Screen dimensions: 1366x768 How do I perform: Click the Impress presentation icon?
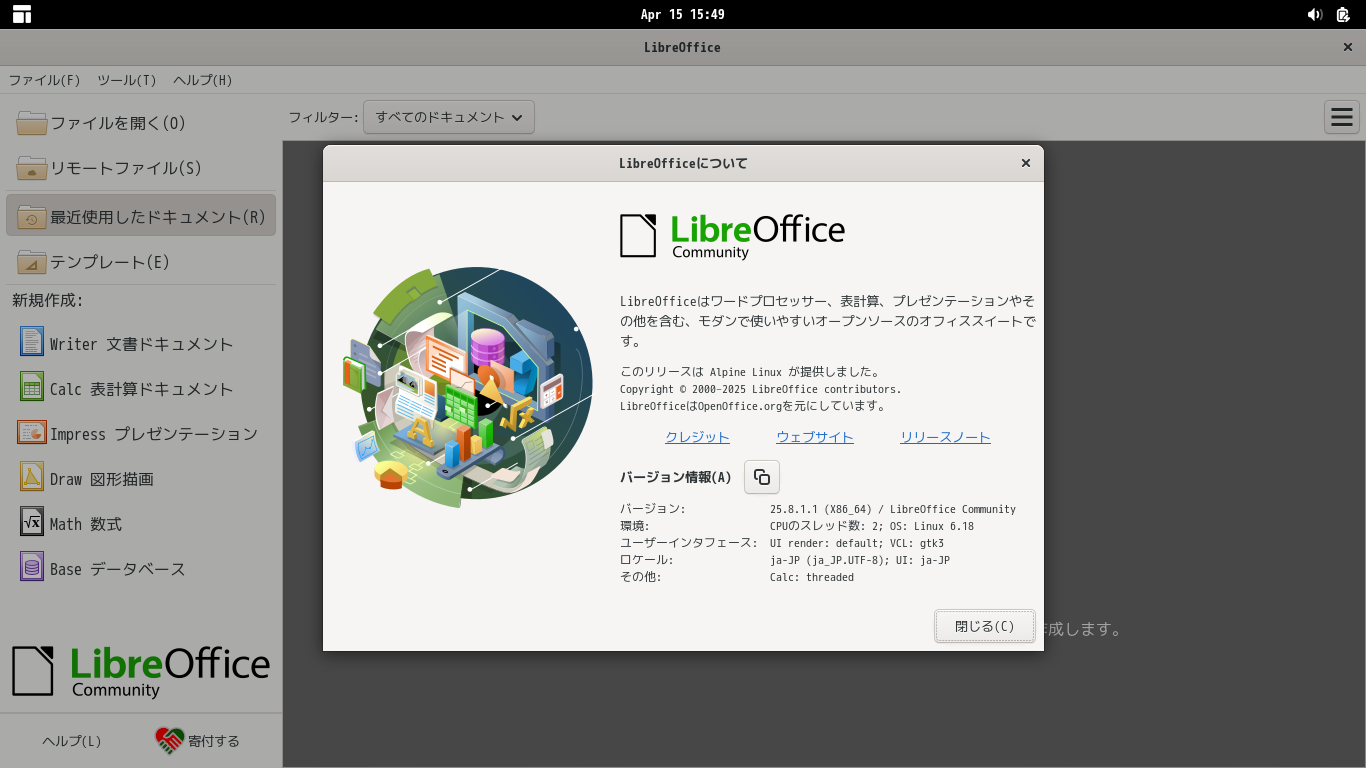[x=32, y=432]
